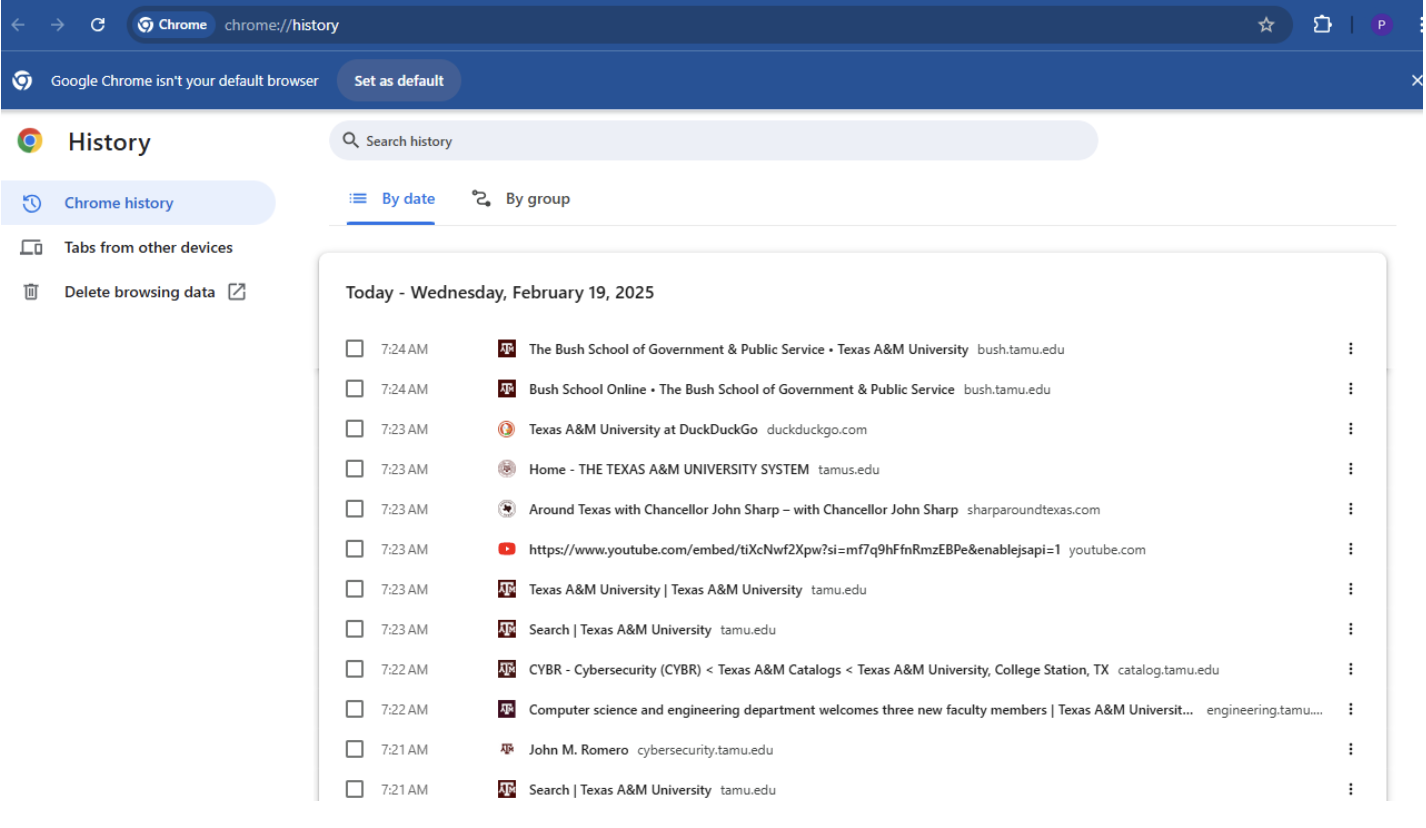
Task: Tick the checkbox for John M. Romero entry
Action: coord(355,749)
